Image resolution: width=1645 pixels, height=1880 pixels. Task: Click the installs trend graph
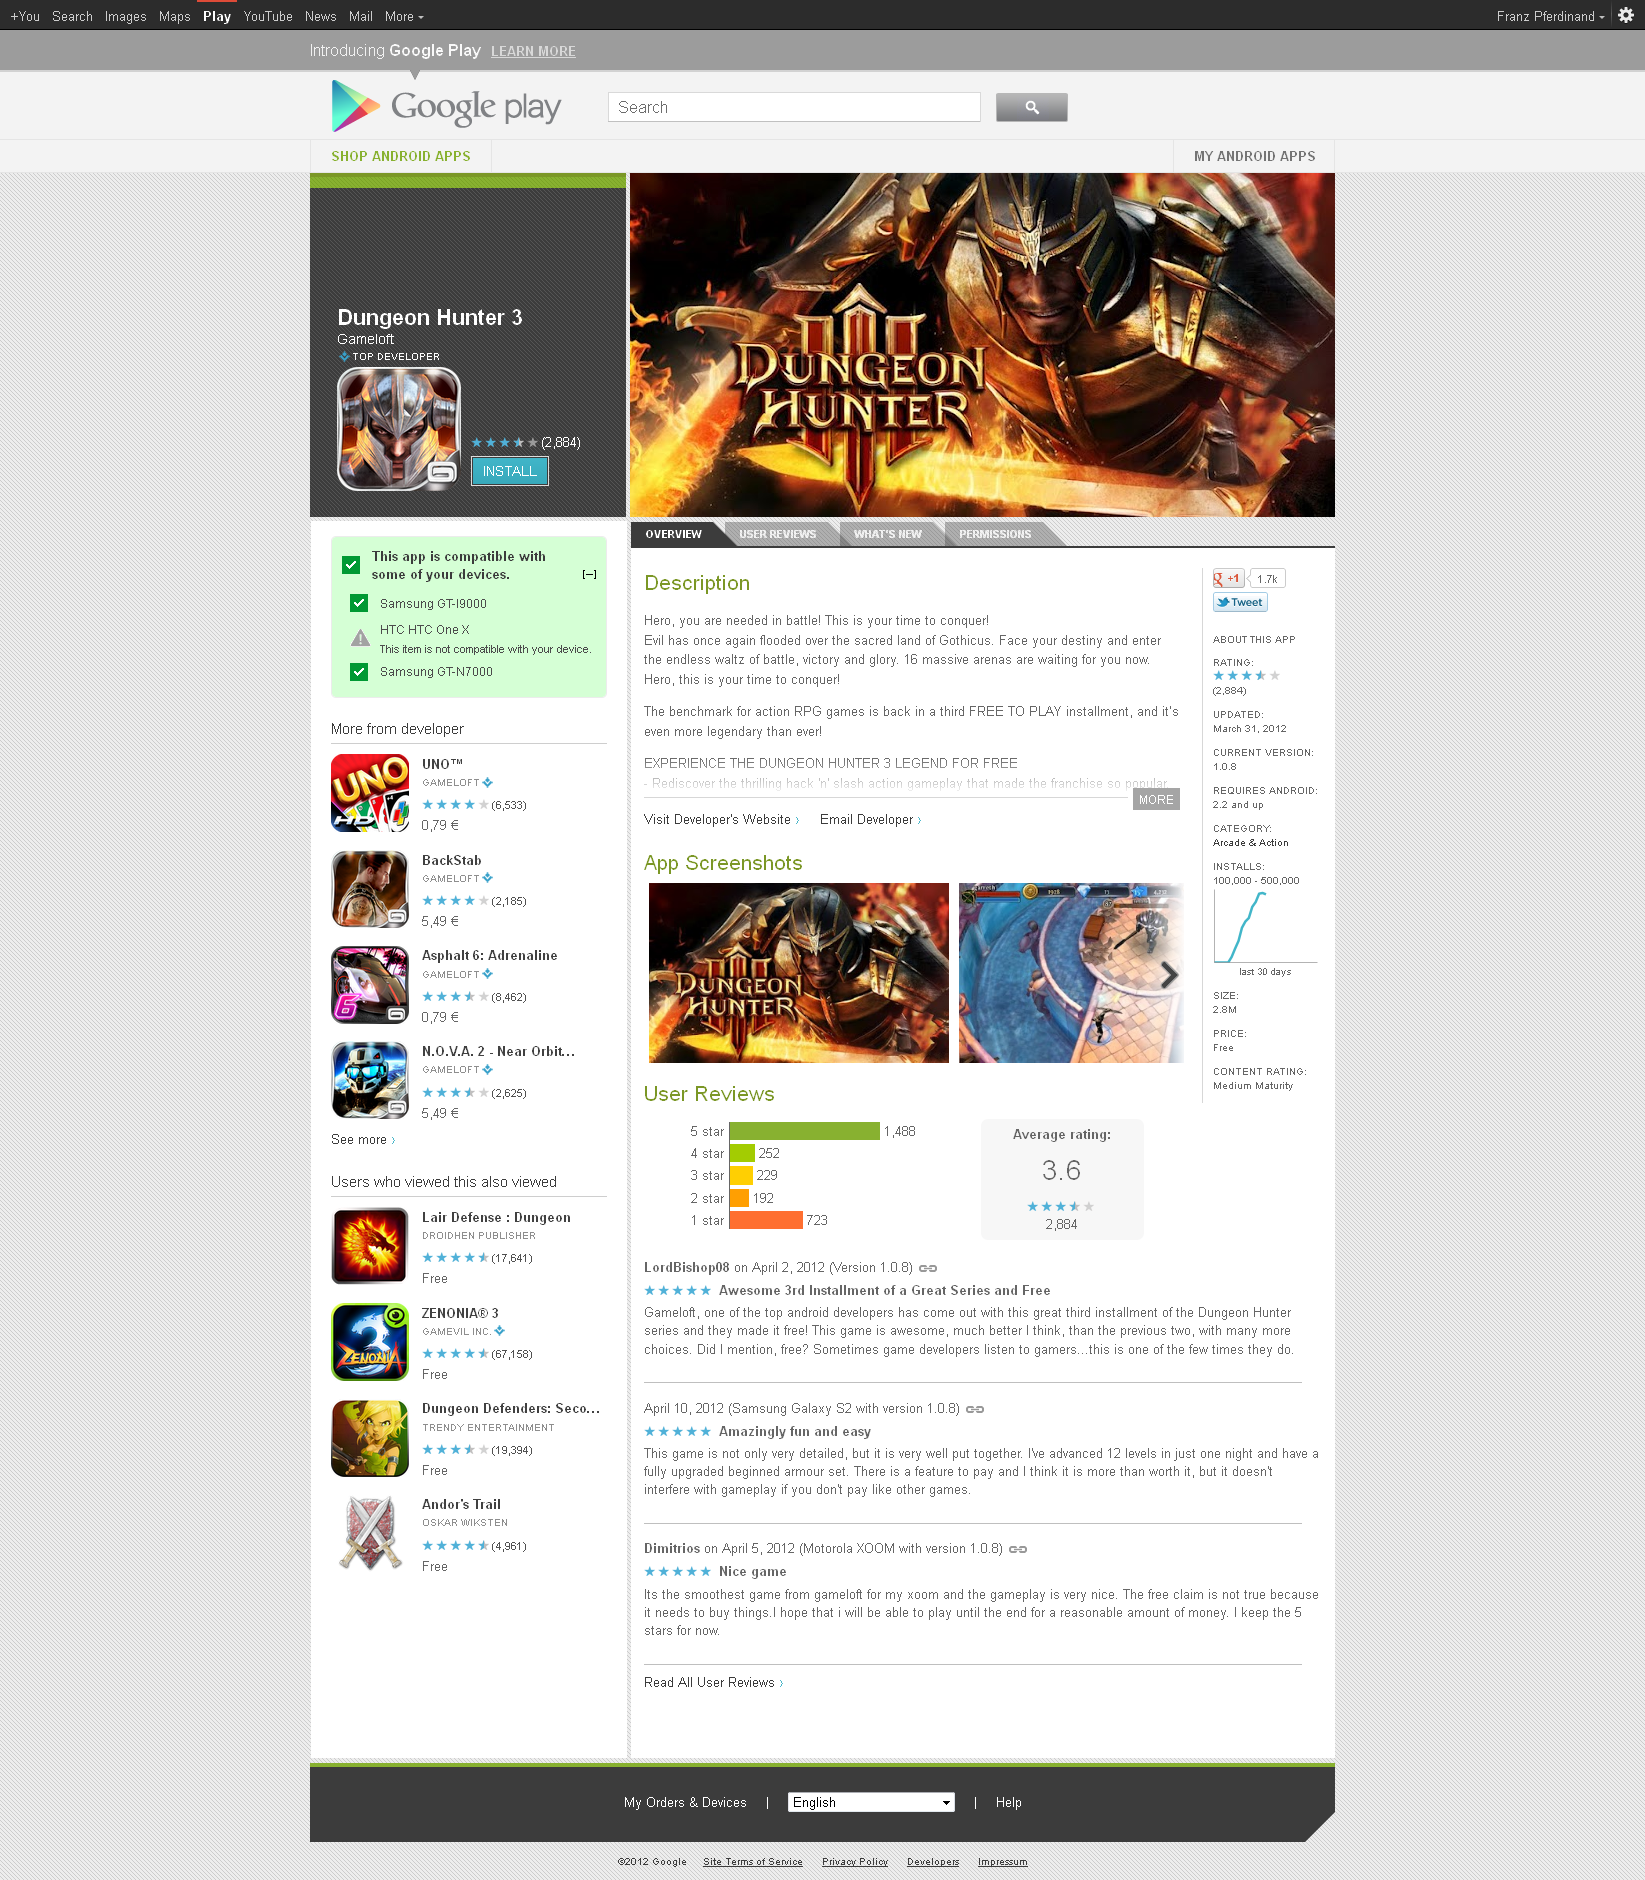[x=1265, y=927]
